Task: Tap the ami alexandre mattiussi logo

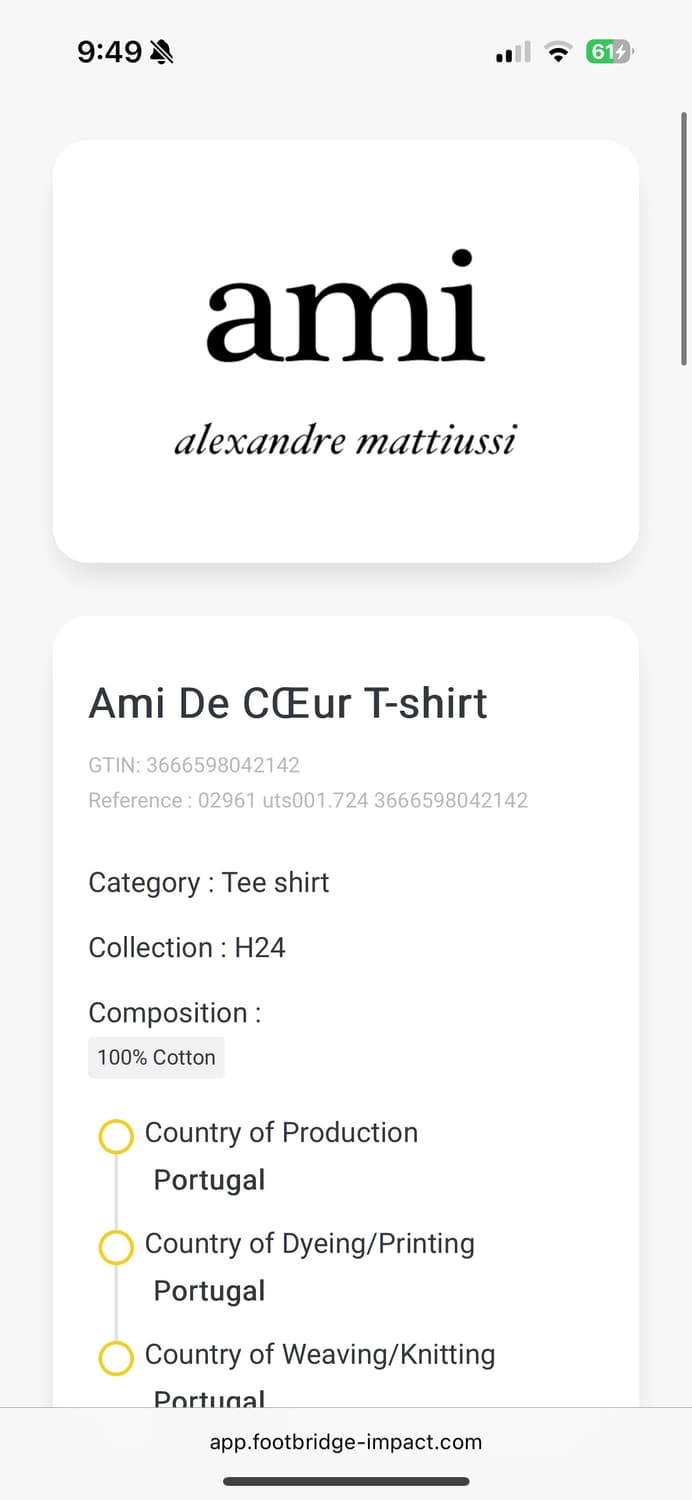Action: coord(345,351)
